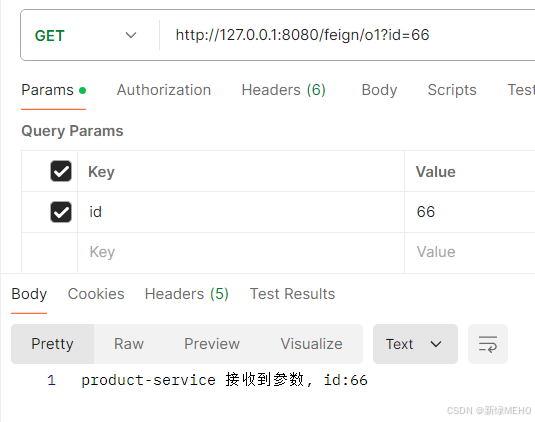View the Test Results tab
This screenshot has width=535, height=422.
(x=292, y=294)
